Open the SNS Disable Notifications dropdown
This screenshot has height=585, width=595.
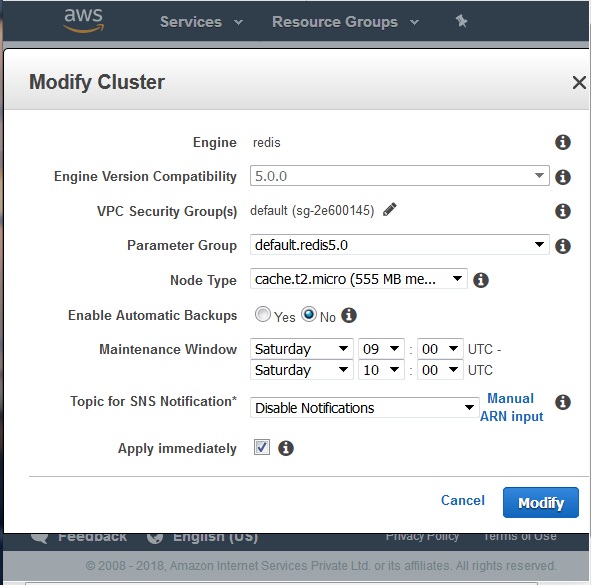click(364, 408)
